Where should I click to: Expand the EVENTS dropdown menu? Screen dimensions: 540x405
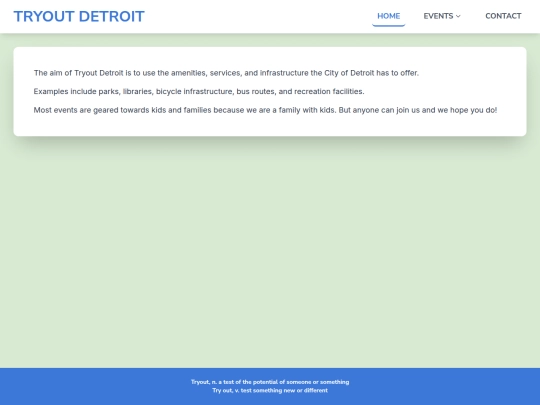442,16
